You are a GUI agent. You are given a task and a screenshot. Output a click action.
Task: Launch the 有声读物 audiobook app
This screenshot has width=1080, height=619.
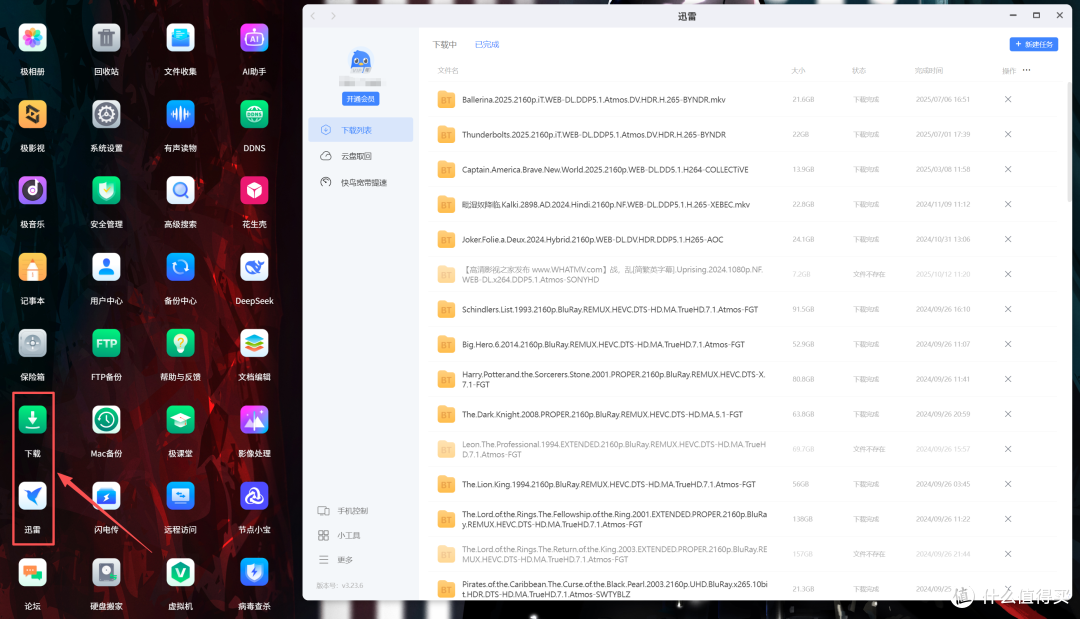pyautogui.click(x=180, y=115)
